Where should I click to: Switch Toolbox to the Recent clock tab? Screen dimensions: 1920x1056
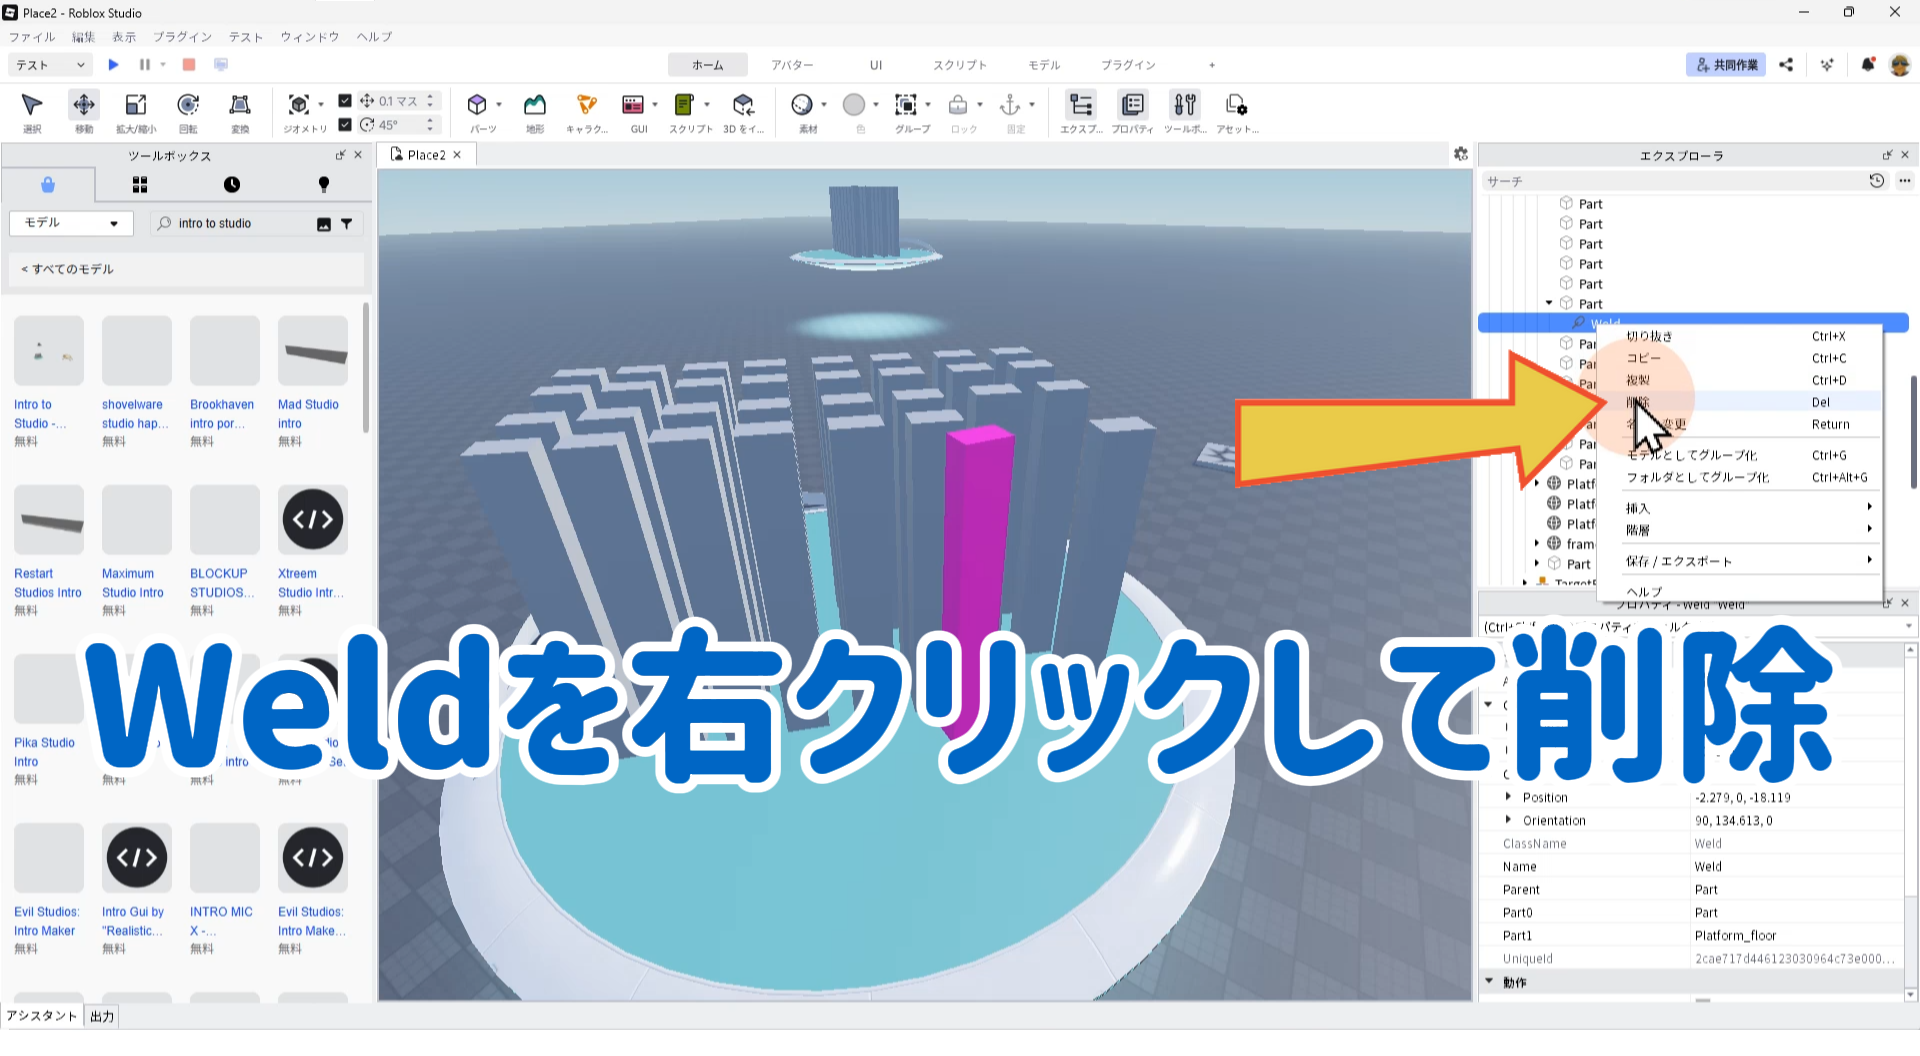pyautogui.click(x=232, y=185)
